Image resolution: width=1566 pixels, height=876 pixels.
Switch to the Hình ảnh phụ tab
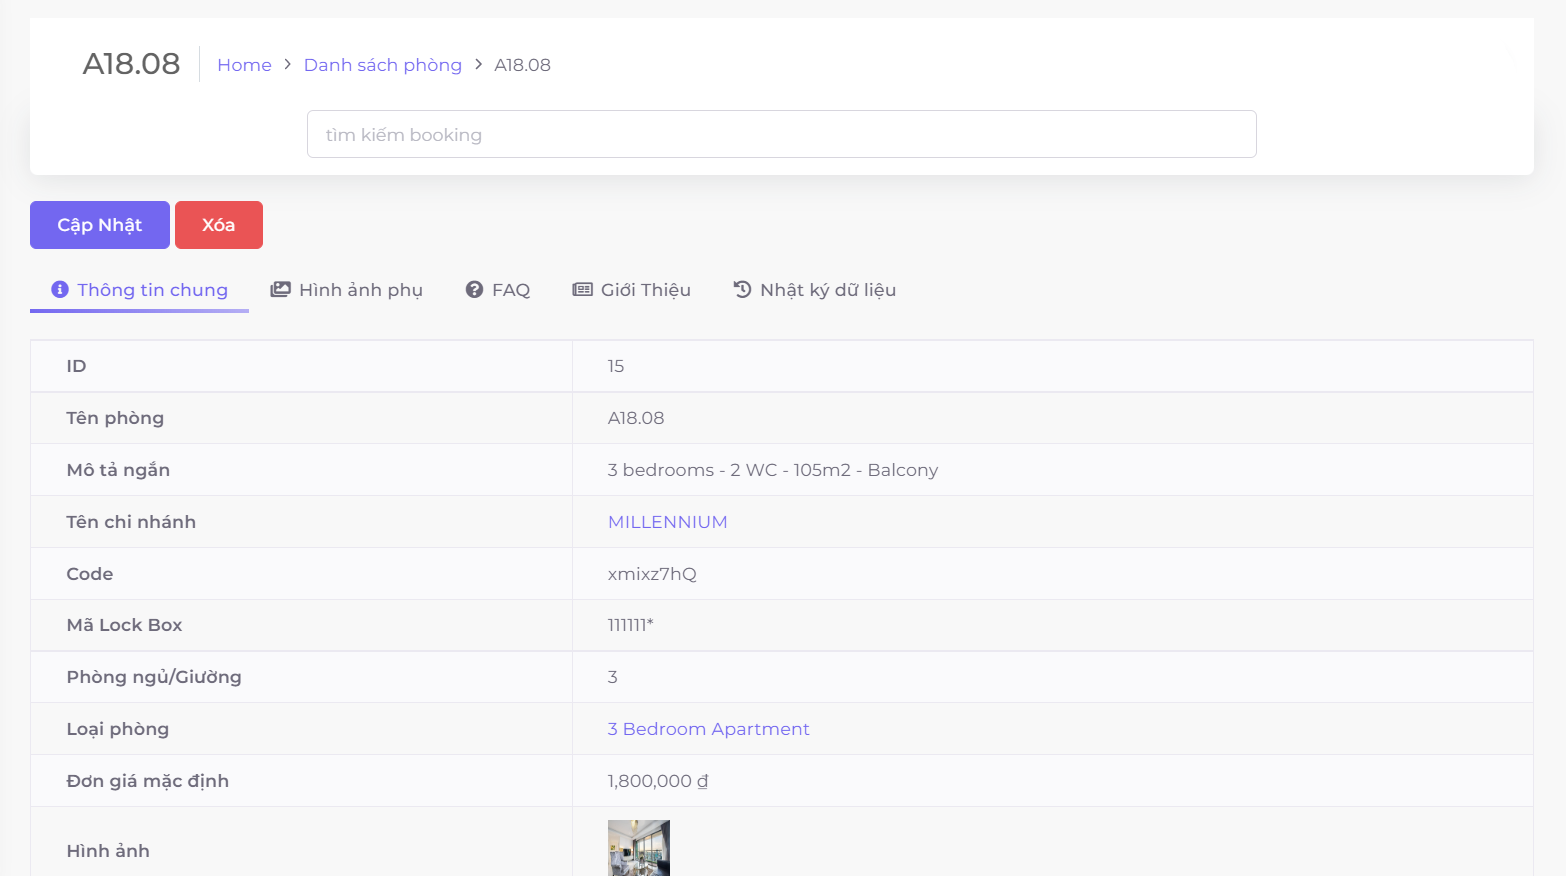360,290
